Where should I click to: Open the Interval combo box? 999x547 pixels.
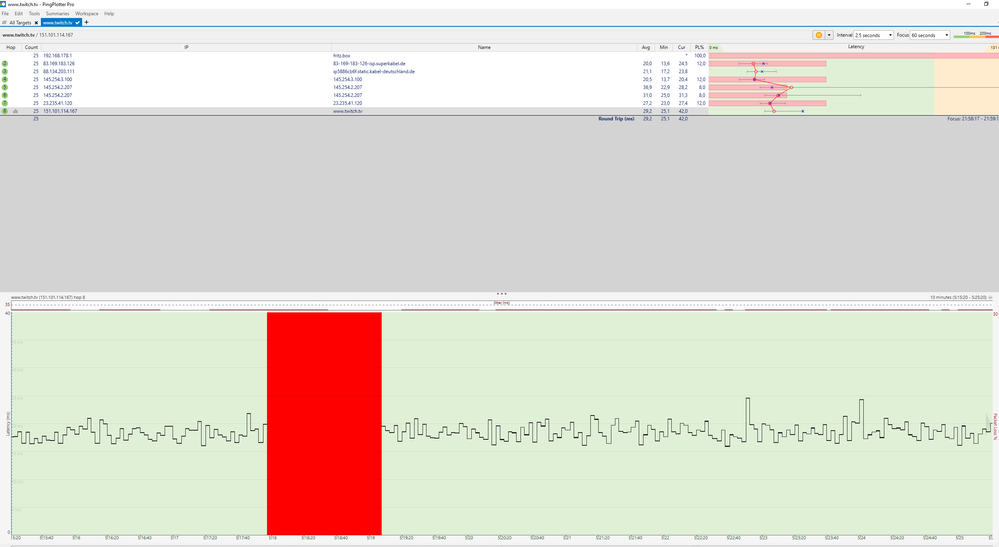point(873,35)
